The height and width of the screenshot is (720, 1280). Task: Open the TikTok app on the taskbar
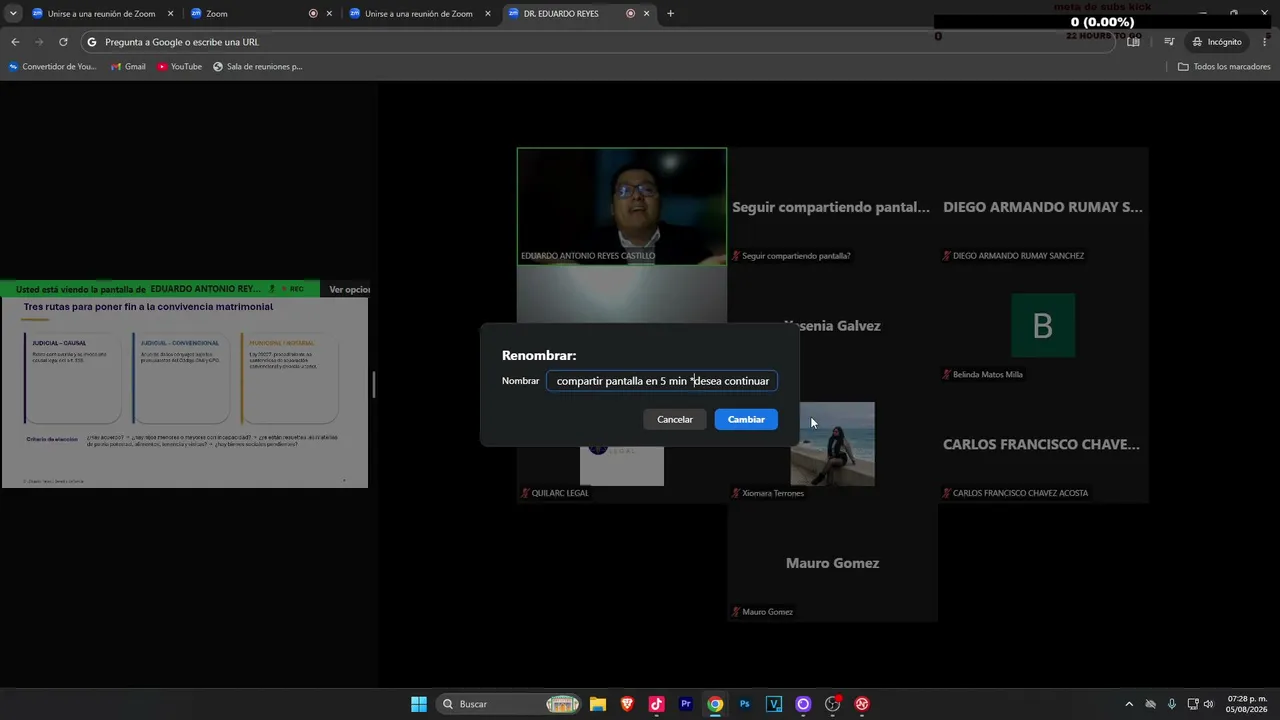coord(656,704)
